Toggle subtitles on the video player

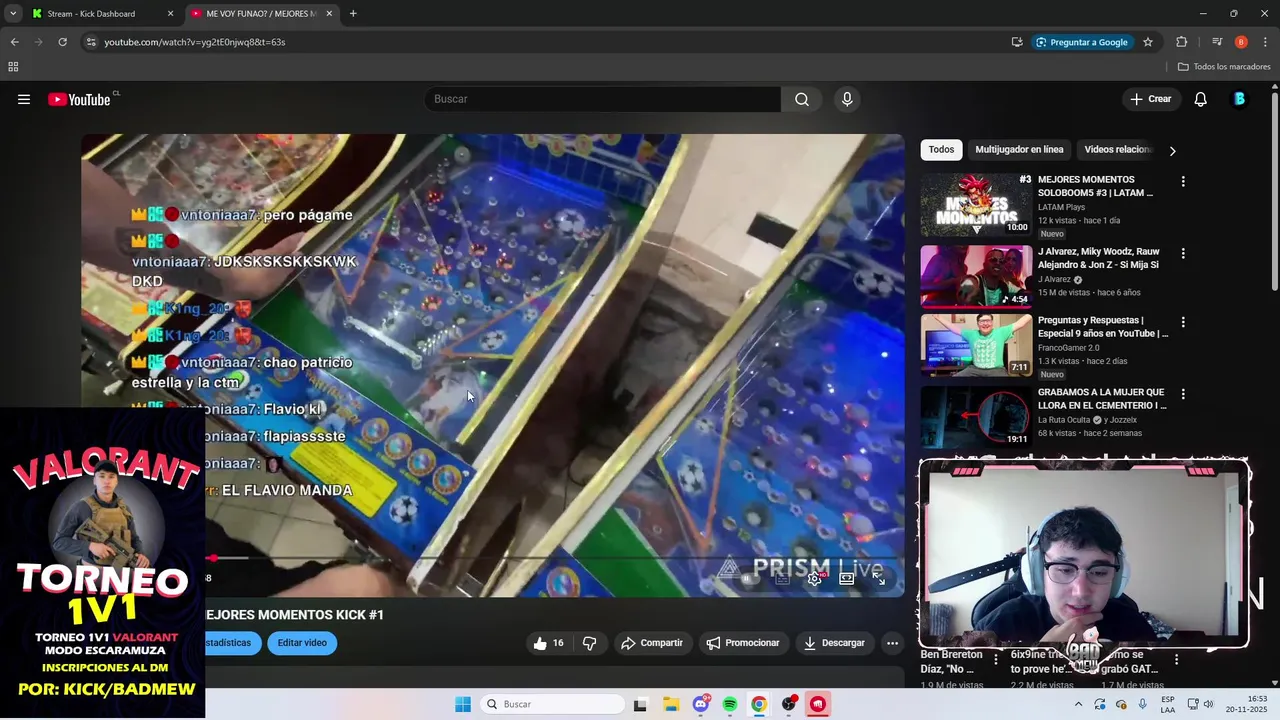click(x=783, y=578)
